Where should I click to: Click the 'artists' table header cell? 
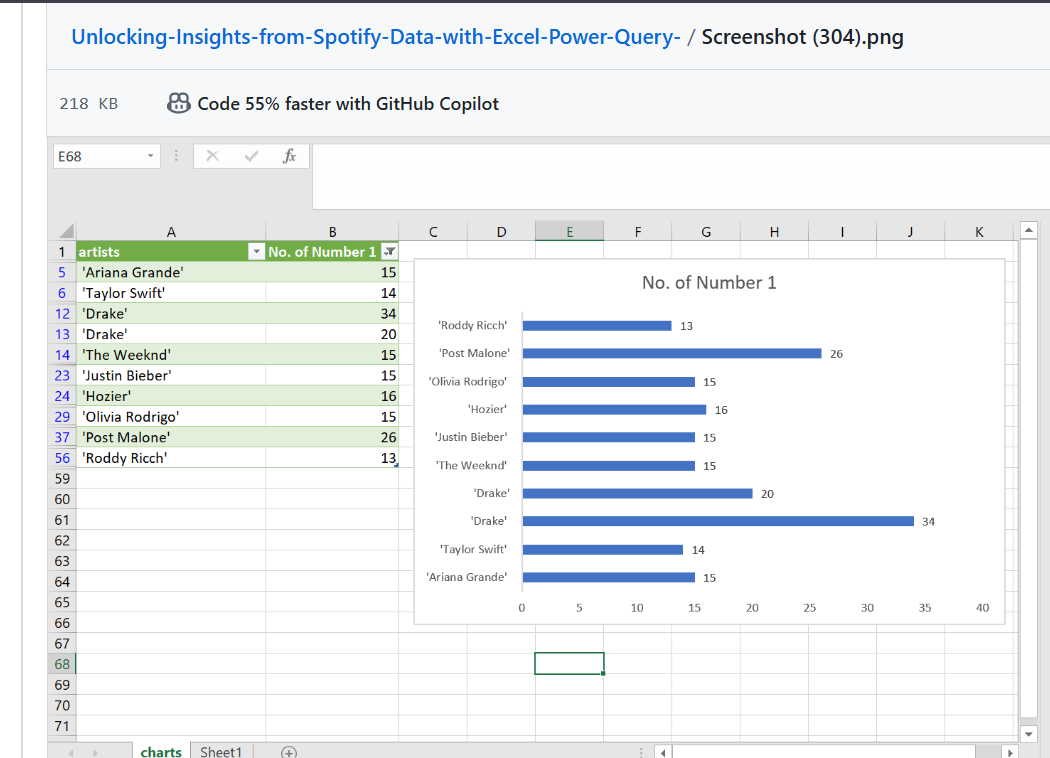click(171, 252)
